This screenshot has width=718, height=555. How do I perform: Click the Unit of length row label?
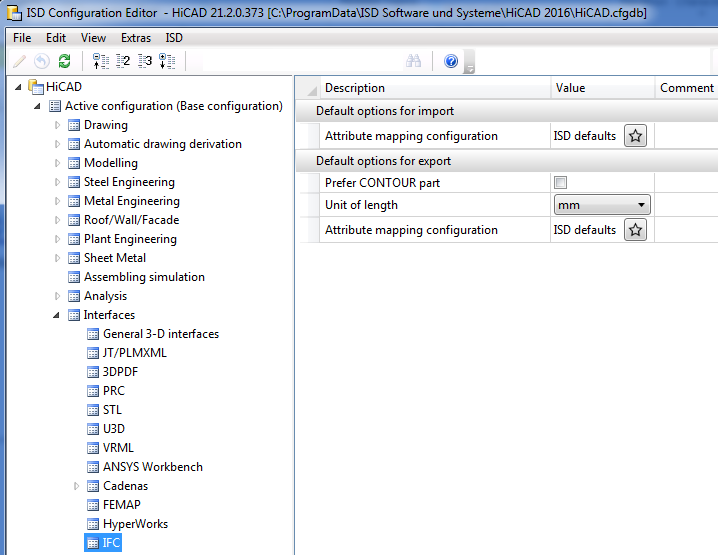pos(361,205)
